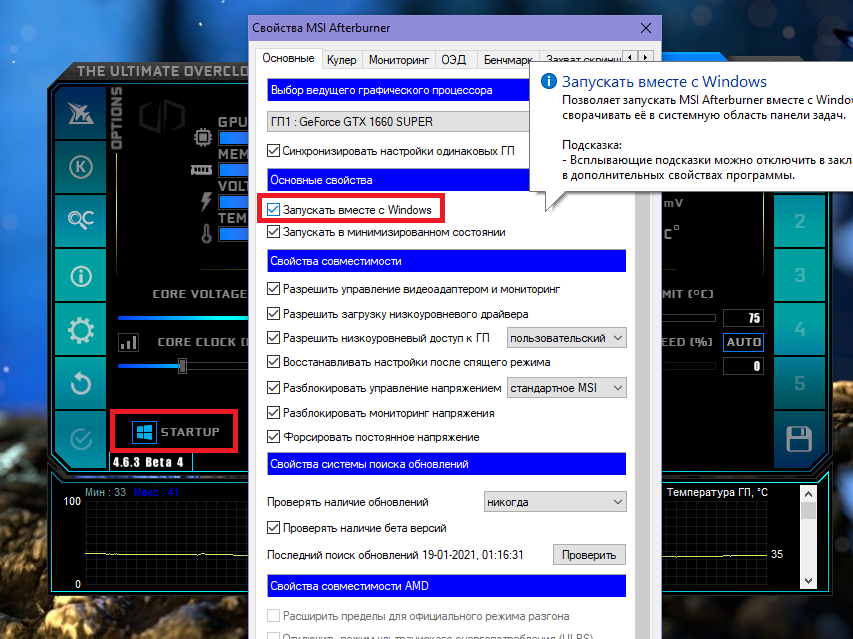Select profile slot 5 in Afterburner
The width and height of the screenshot is (853, 639).
coord(799,383)
